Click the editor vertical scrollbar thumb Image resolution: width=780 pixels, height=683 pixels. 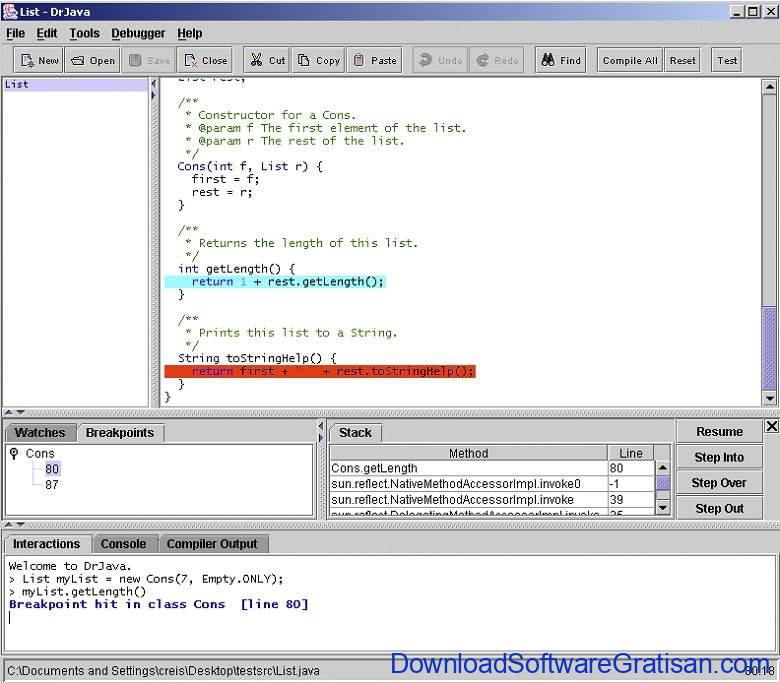coord(770,349)
